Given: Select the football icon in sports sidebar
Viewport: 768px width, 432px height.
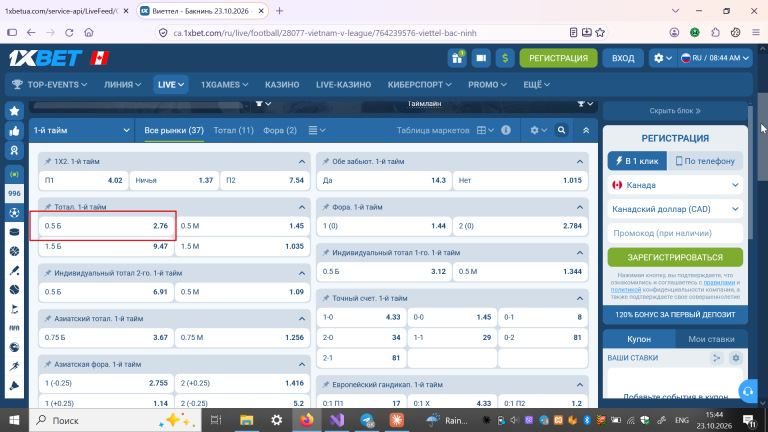Looking at the screenshot, I should click(x=14, y=213).
